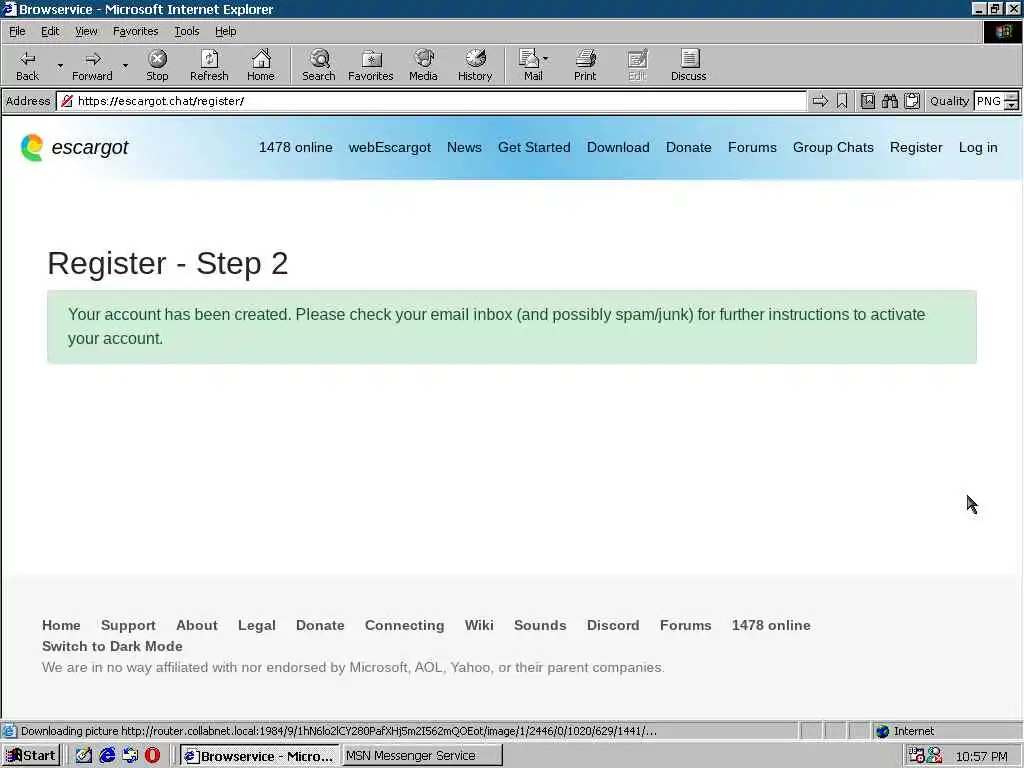Go back using the Back toolbar button
The width and height of the screenshot is (1024, 768).
click(27, 65)
